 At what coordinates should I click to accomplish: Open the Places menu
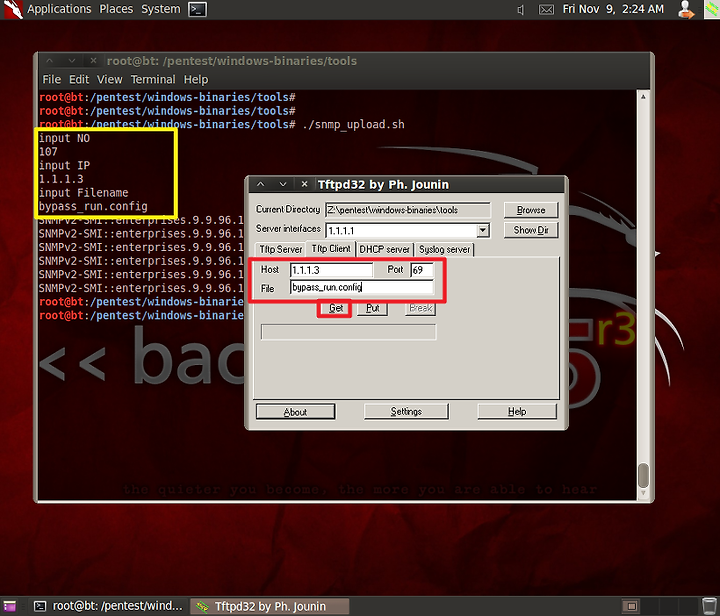116,9
